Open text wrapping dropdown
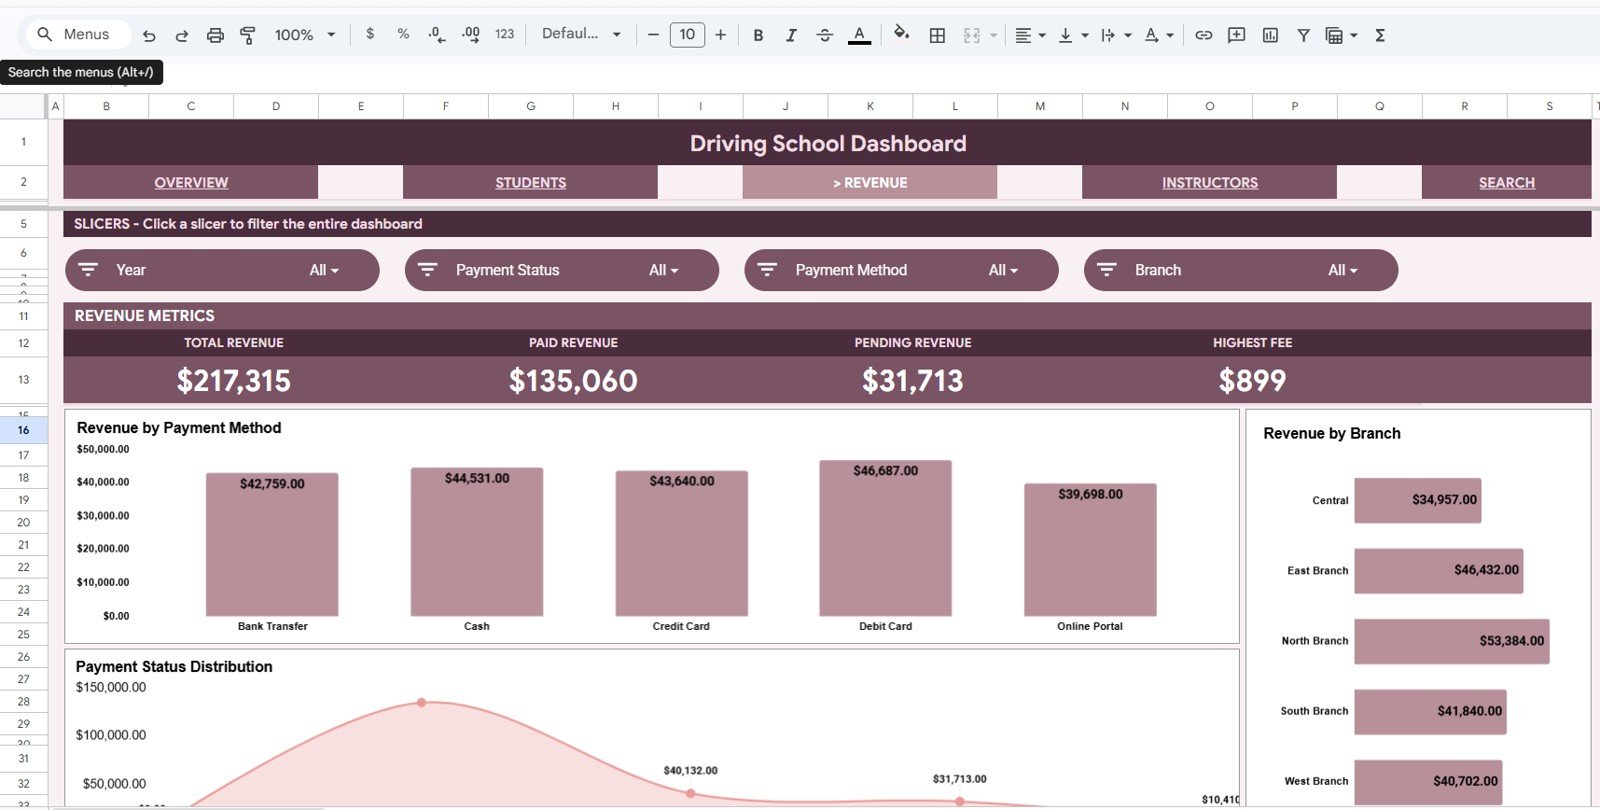Screen dimensions: 1600x810 coord(1116,35)
